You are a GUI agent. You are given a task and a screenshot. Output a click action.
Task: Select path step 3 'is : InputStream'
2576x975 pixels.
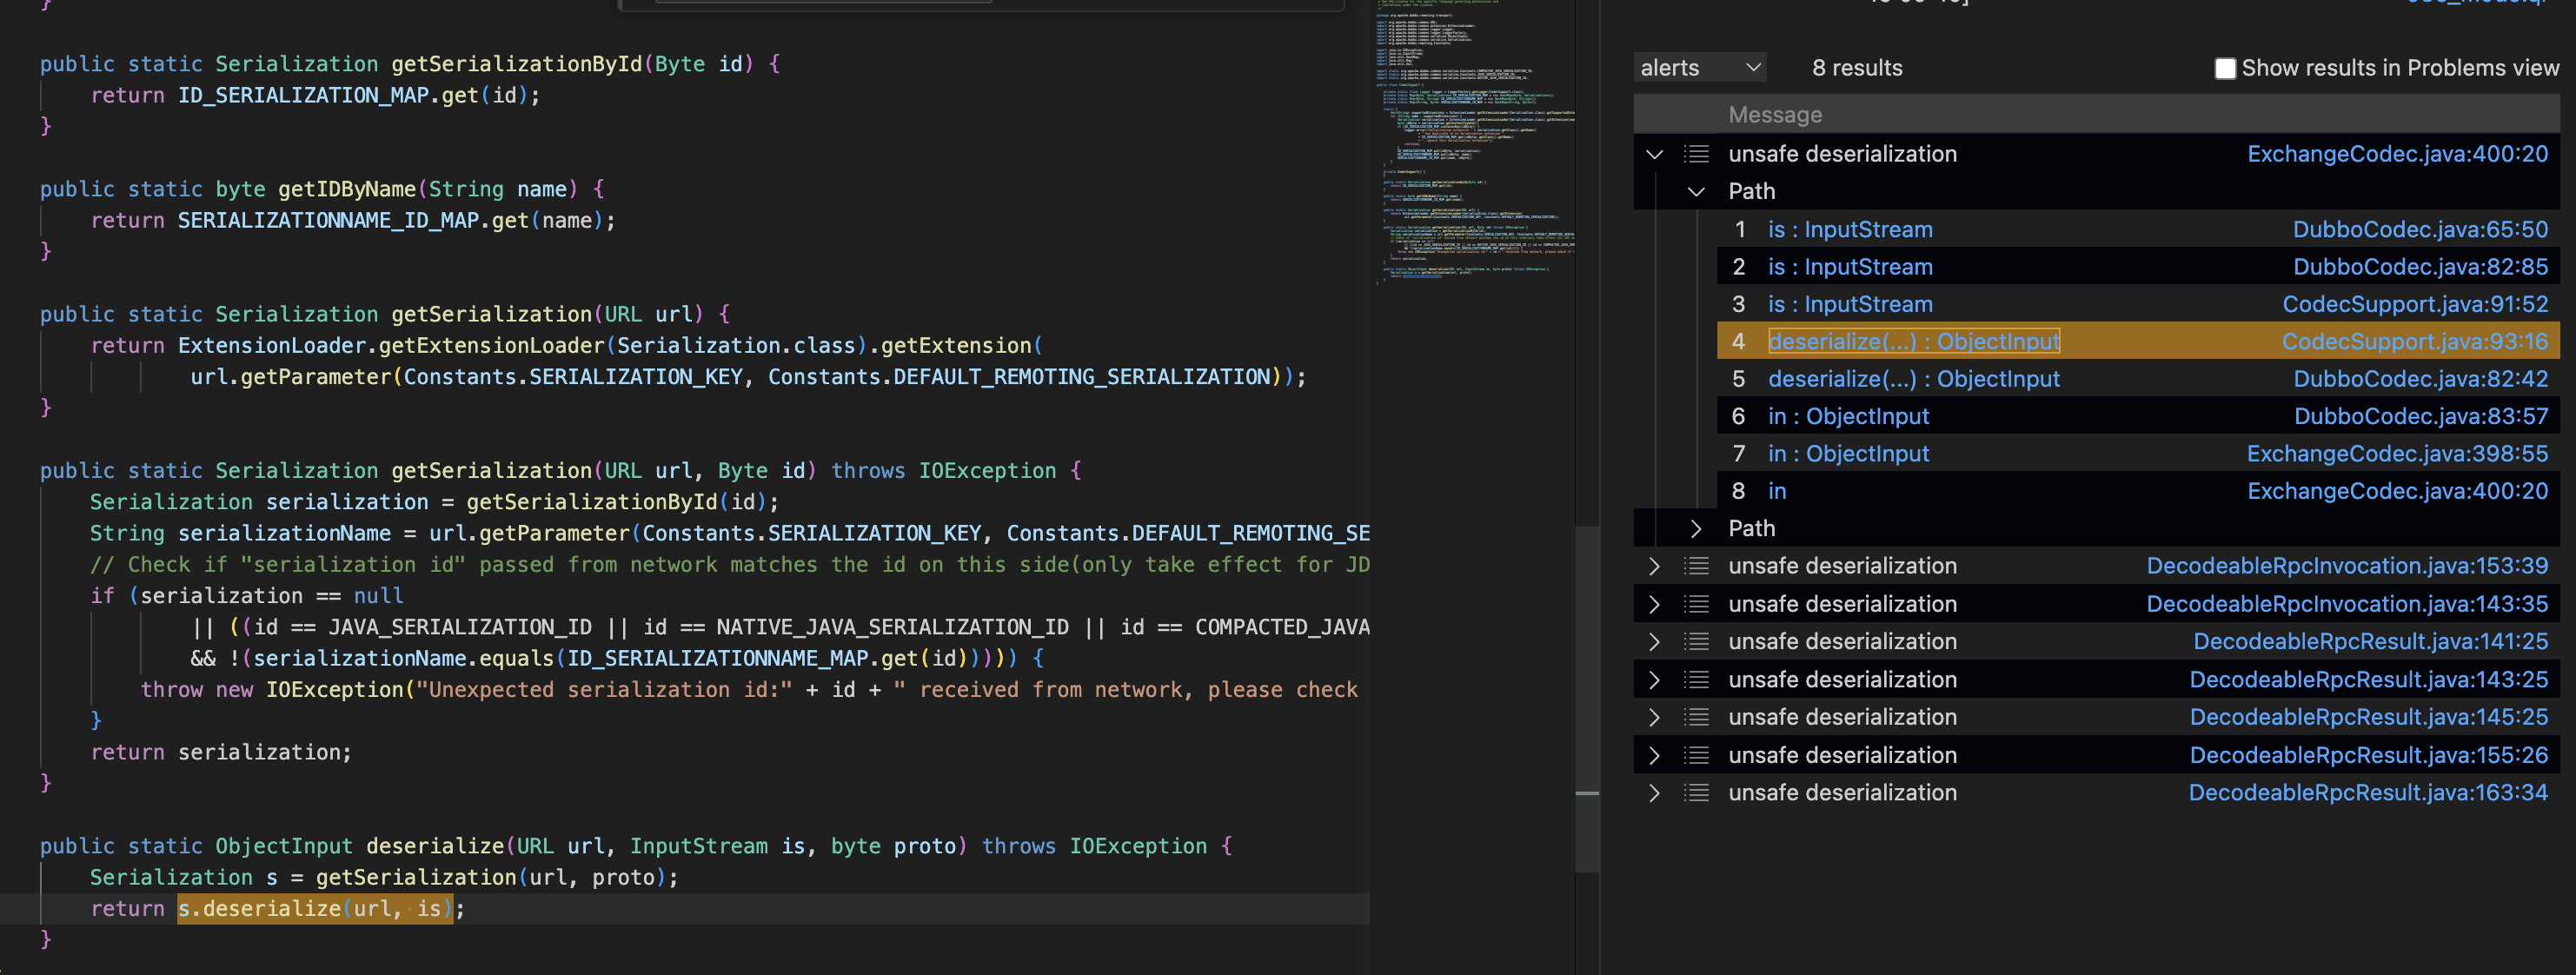click(1850, 304)
